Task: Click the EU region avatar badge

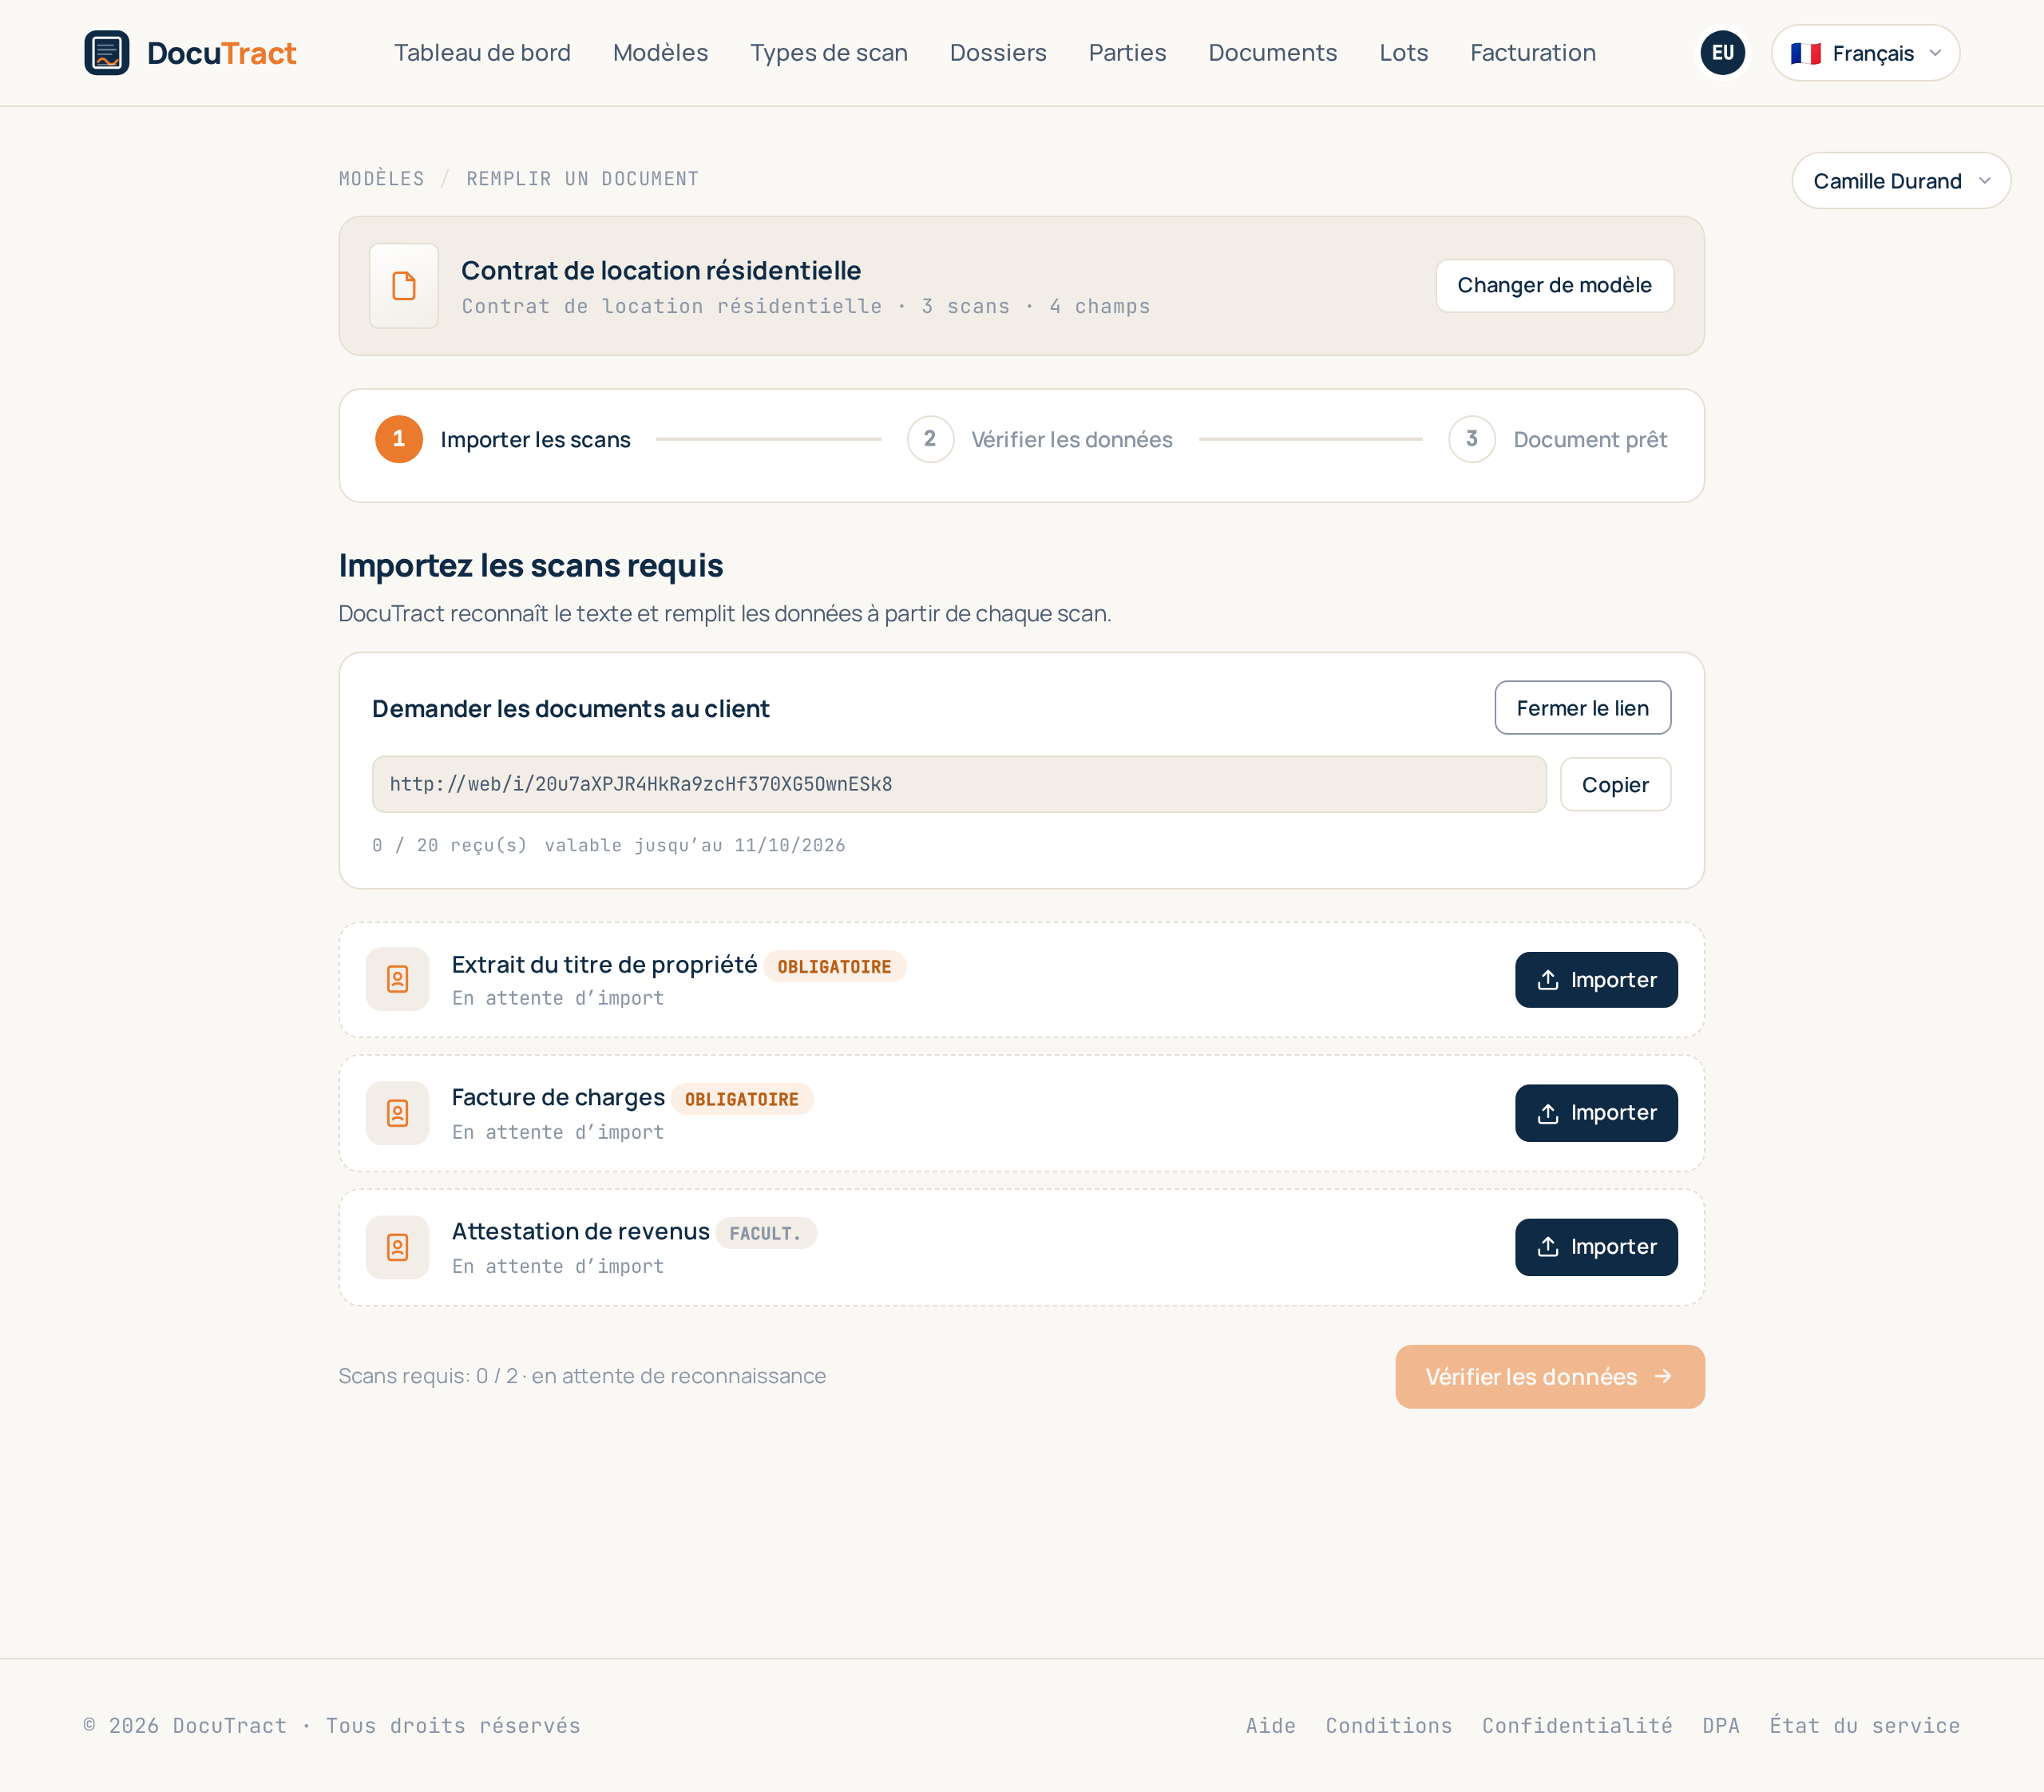Action: coord(1722,53)
